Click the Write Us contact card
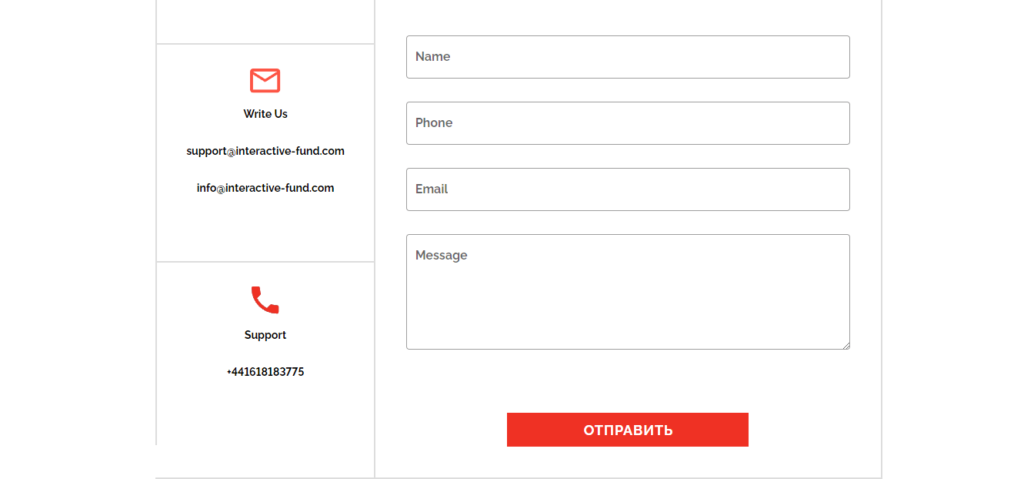 (x=265, y=153)
